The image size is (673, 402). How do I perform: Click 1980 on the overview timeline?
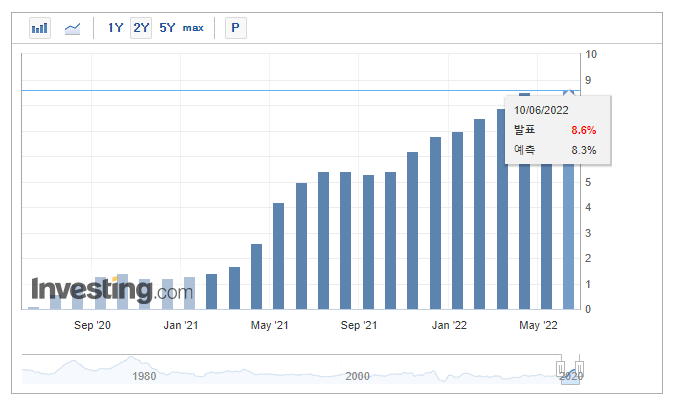144,376
